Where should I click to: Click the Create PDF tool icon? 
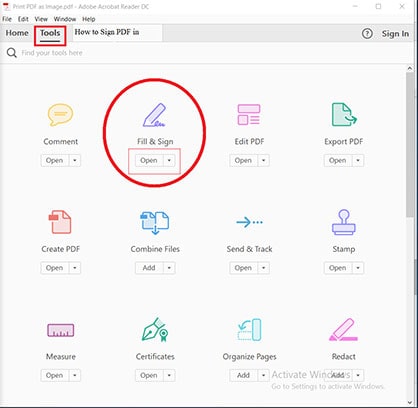pyautogui.click(x=60, y=222)
